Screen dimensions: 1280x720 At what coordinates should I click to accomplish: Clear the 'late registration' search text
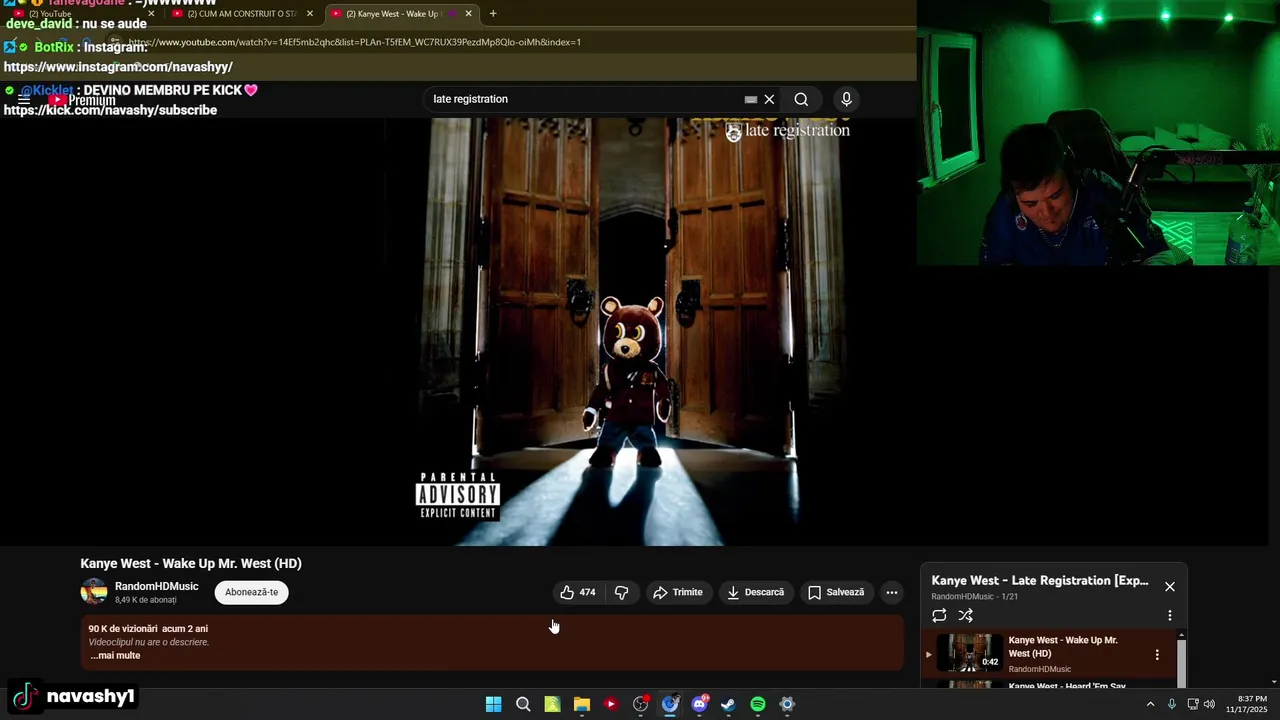[x=769, y=99]
